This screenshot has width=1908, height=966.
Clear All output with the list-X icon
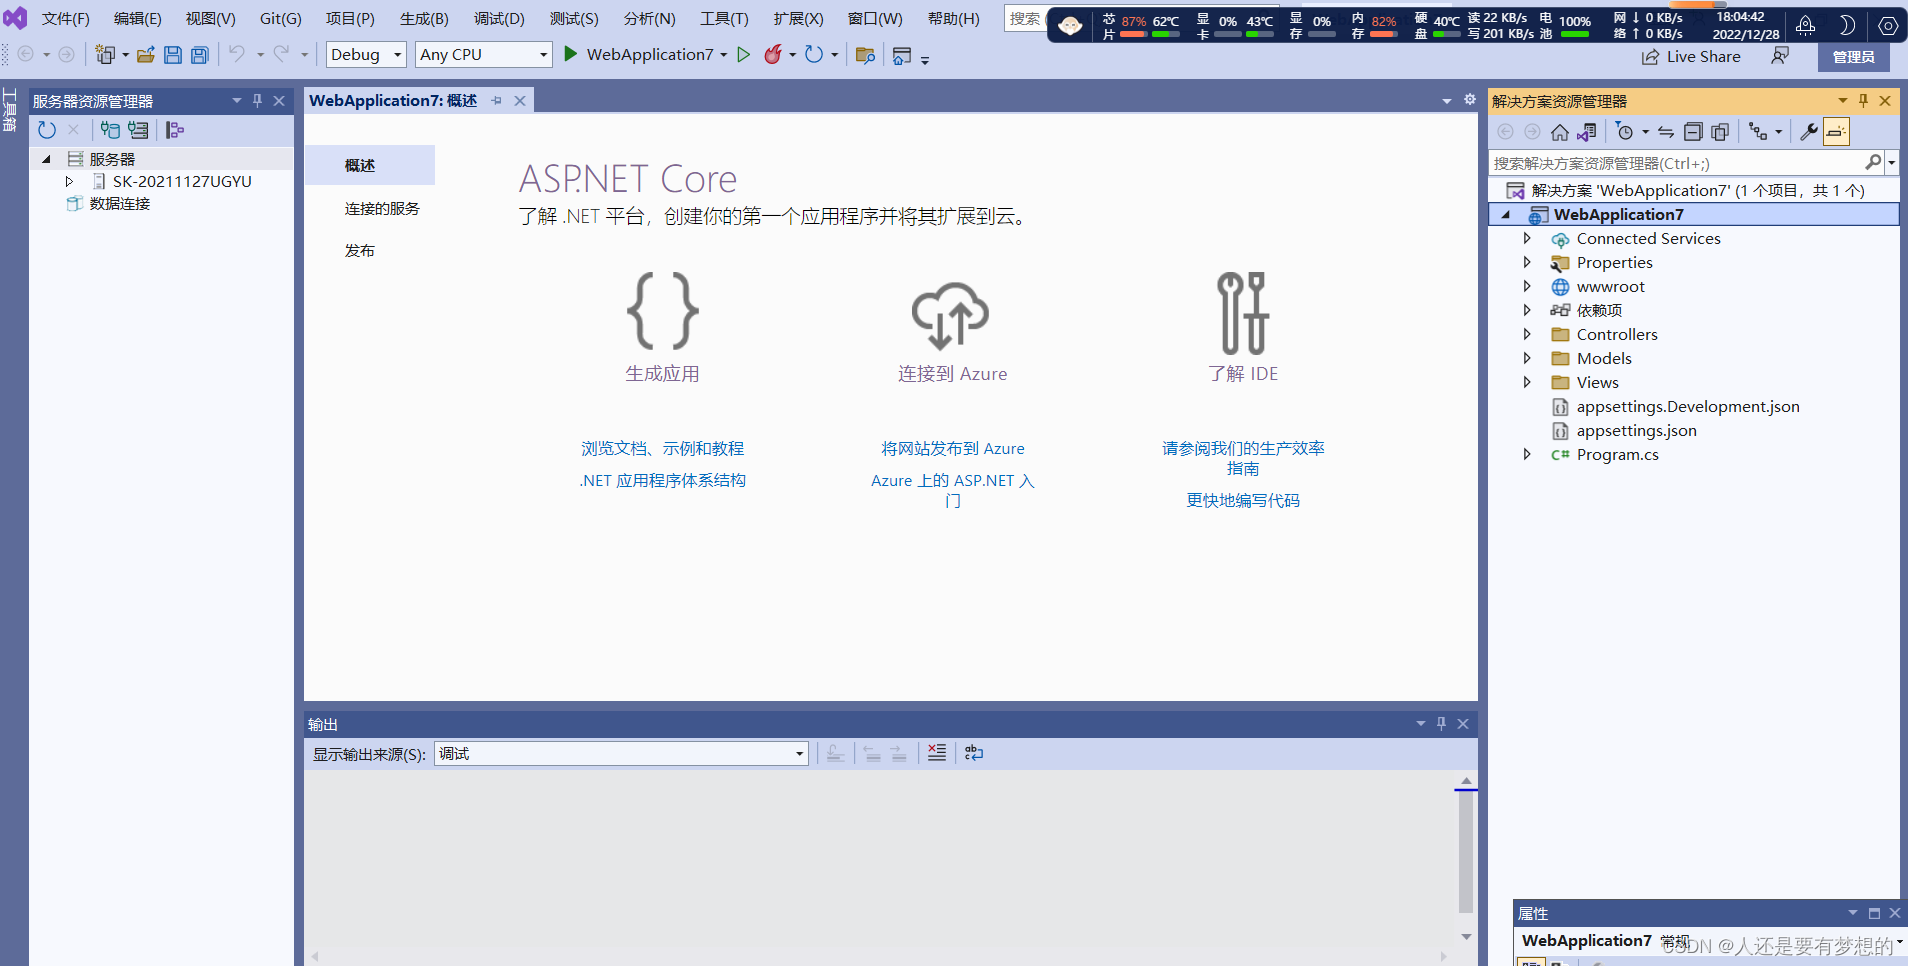pyautogui.click(x=937, y=753)
